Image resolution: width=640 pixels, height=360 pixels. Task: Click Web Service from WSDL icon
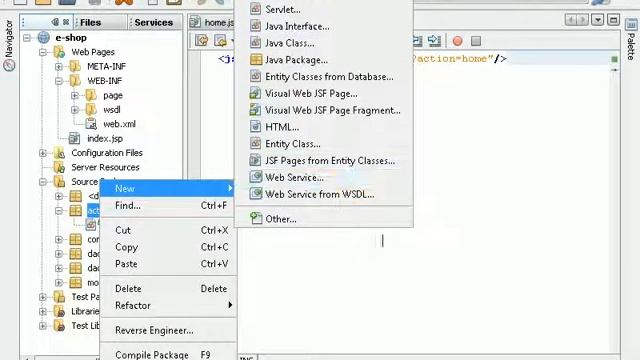pos(256,193)
